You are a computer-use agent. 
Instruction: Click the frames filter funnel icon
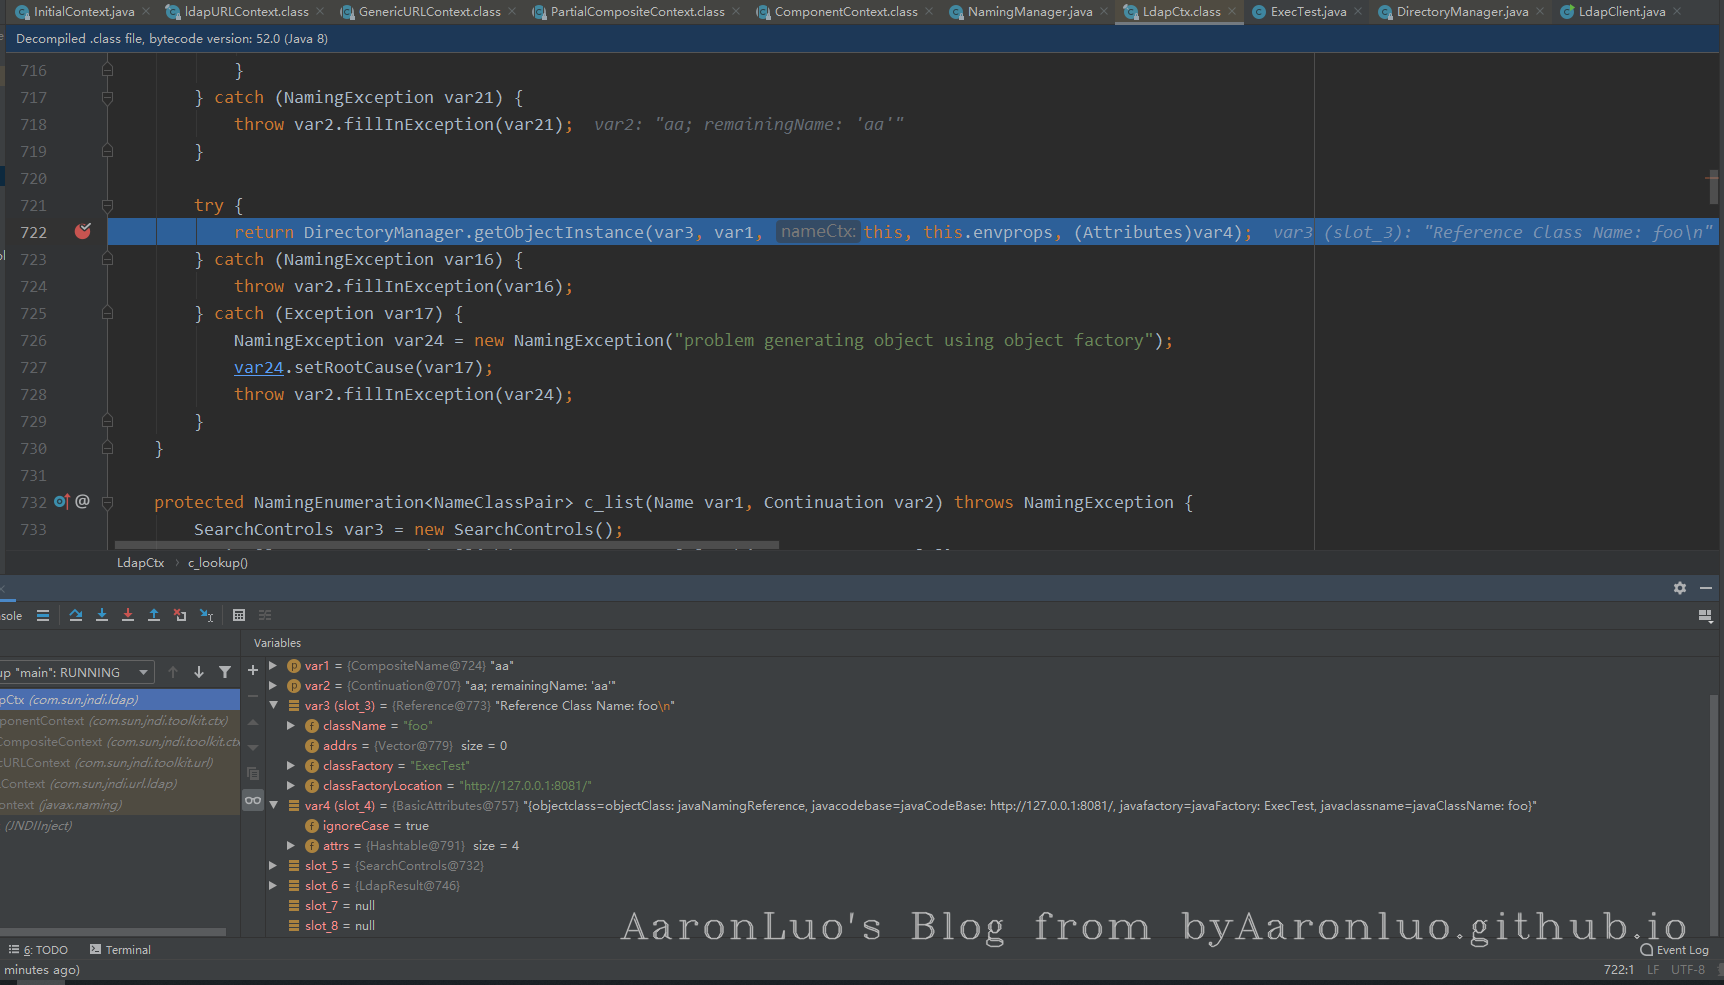225,672
